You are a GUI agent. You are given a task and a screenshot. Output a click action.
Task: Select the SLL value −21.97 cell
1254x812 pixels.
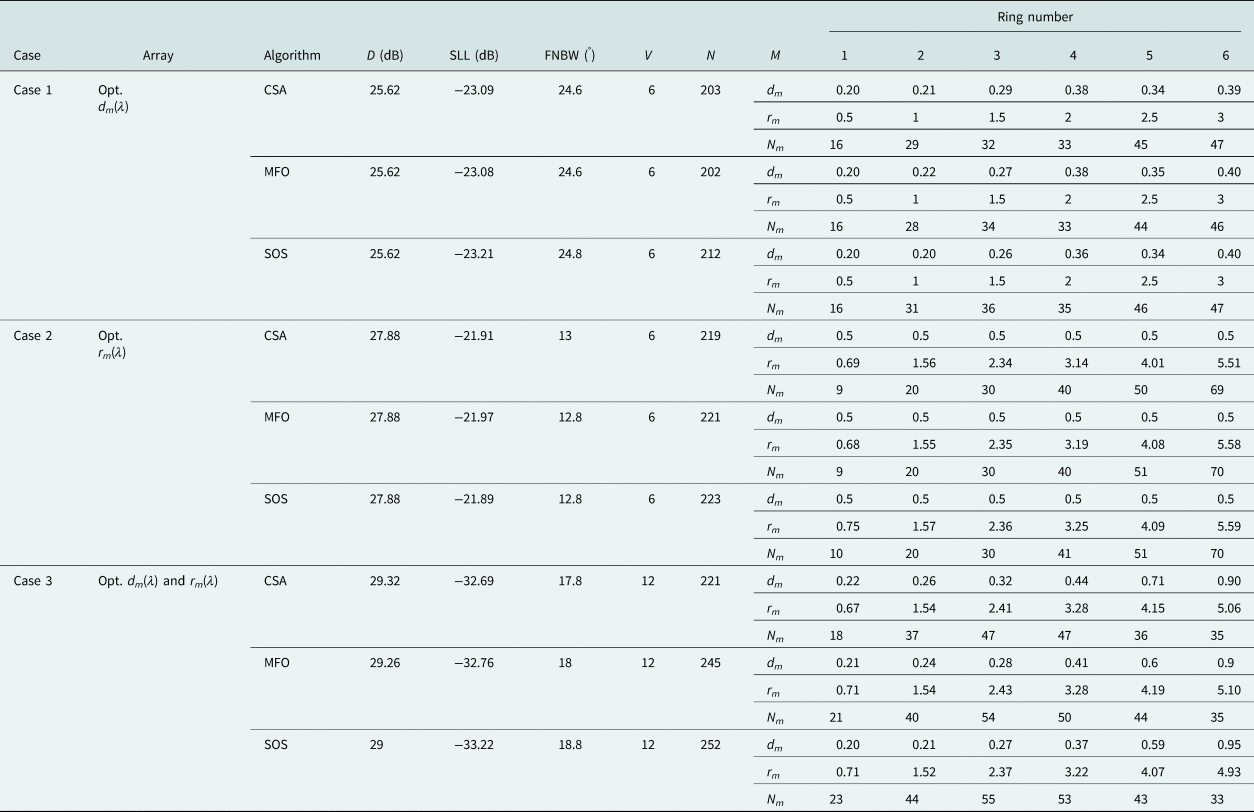point(474,417)
